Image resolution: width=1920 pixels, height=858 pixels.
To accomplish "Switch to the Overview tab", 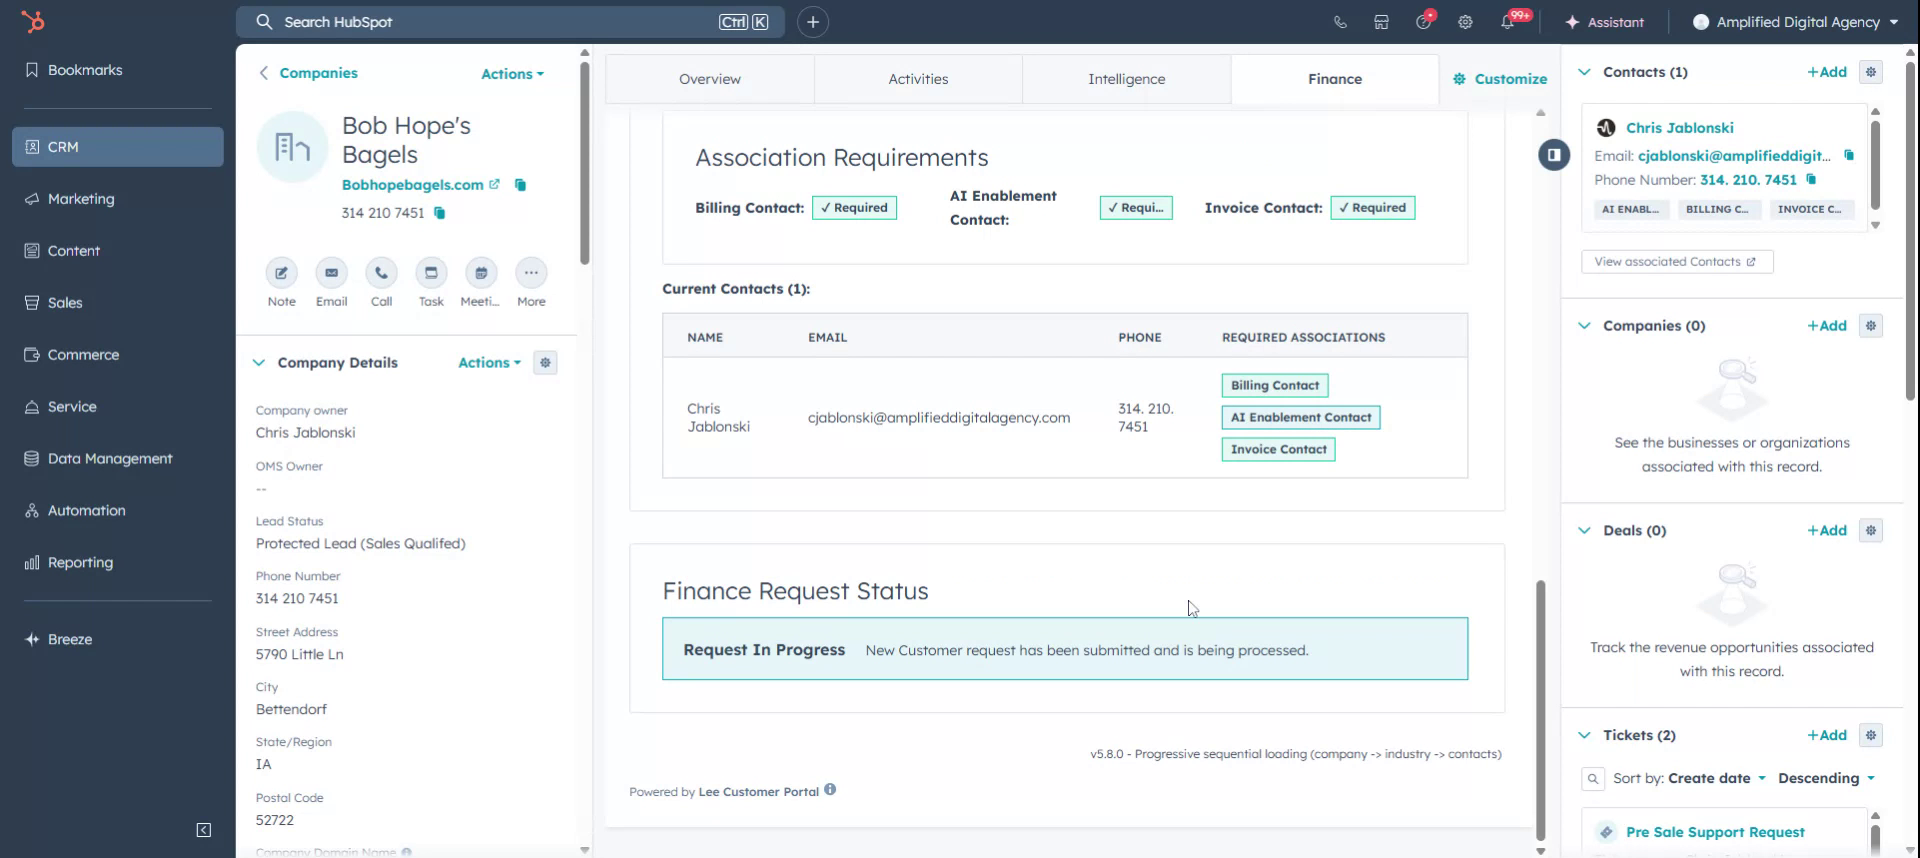I will [x=709, y=79].
